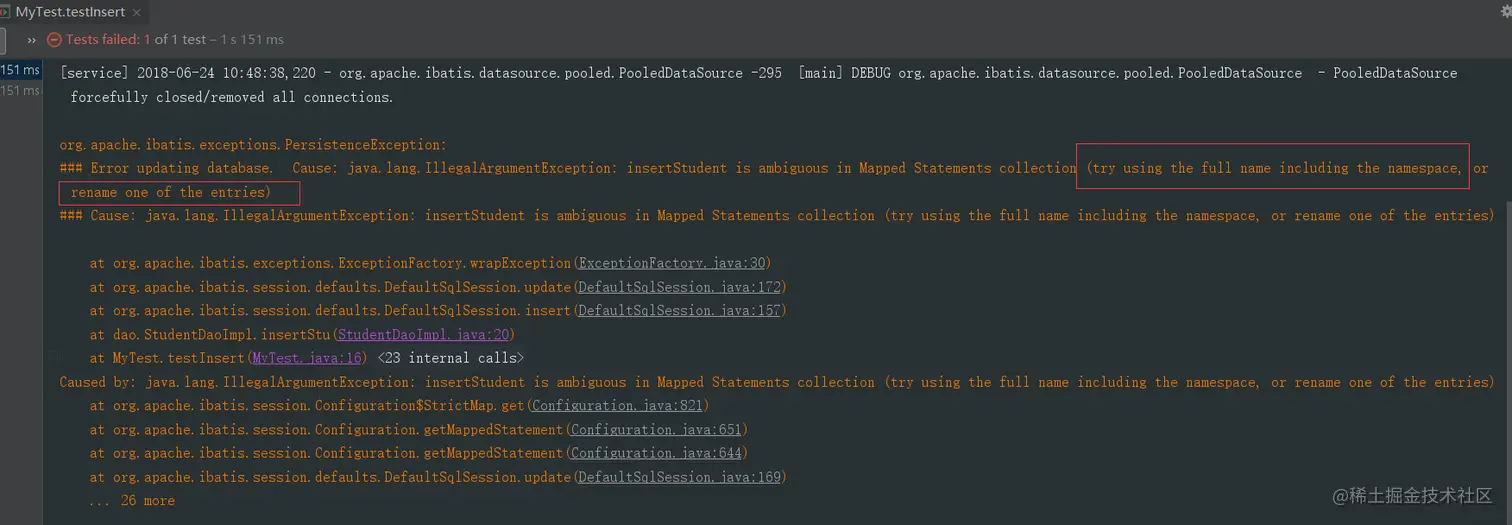The image size is (1512, 525).
Task: Open Configuration.java:644 link
Action: pyautogui.click(x=656, y=453)
